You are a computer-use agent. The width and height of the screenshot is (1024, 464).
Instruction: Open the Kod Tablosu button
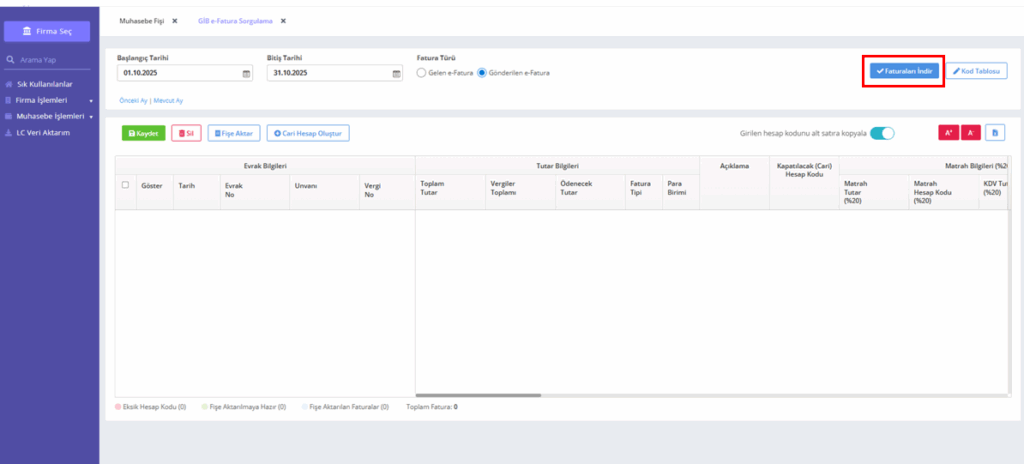point(976,71)
